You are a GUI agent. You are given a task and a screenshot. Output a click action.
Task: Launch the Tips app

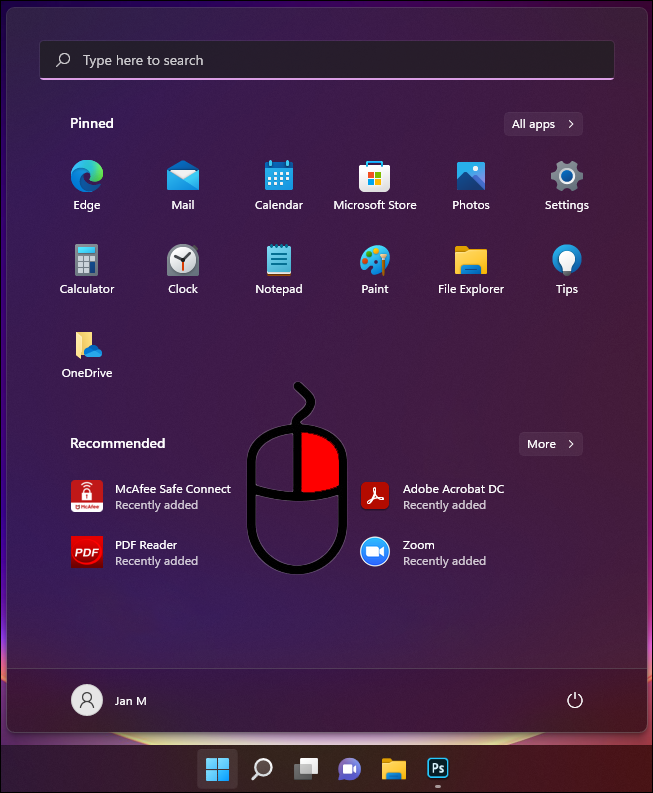567,269
